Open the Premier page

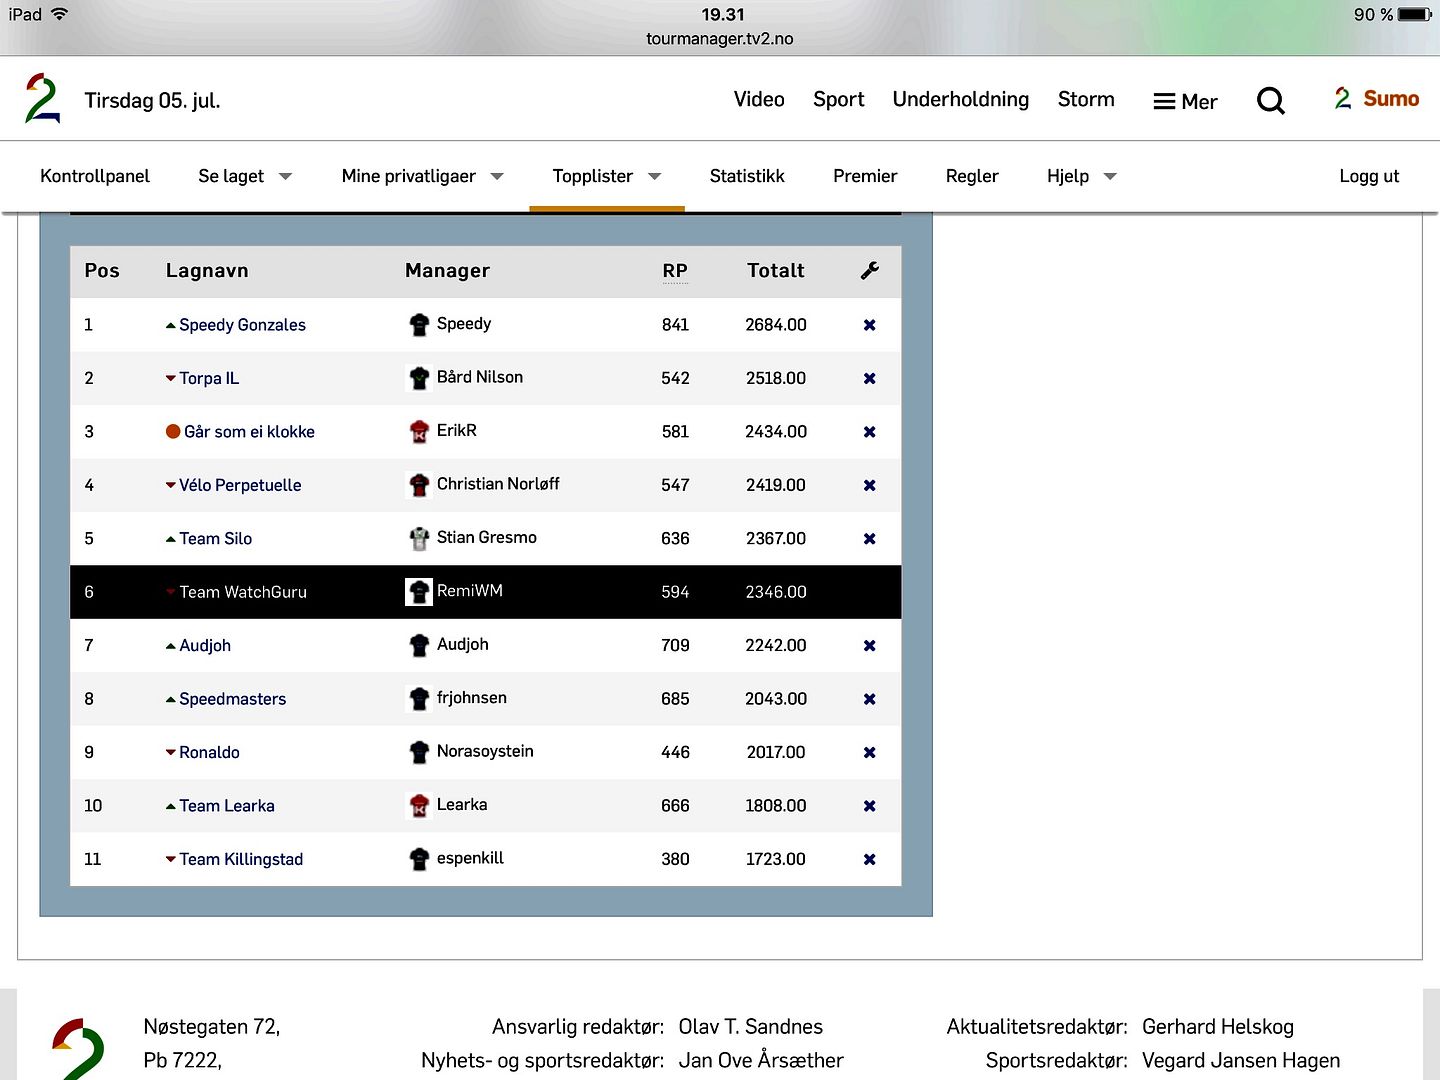[x=865, y=176]
